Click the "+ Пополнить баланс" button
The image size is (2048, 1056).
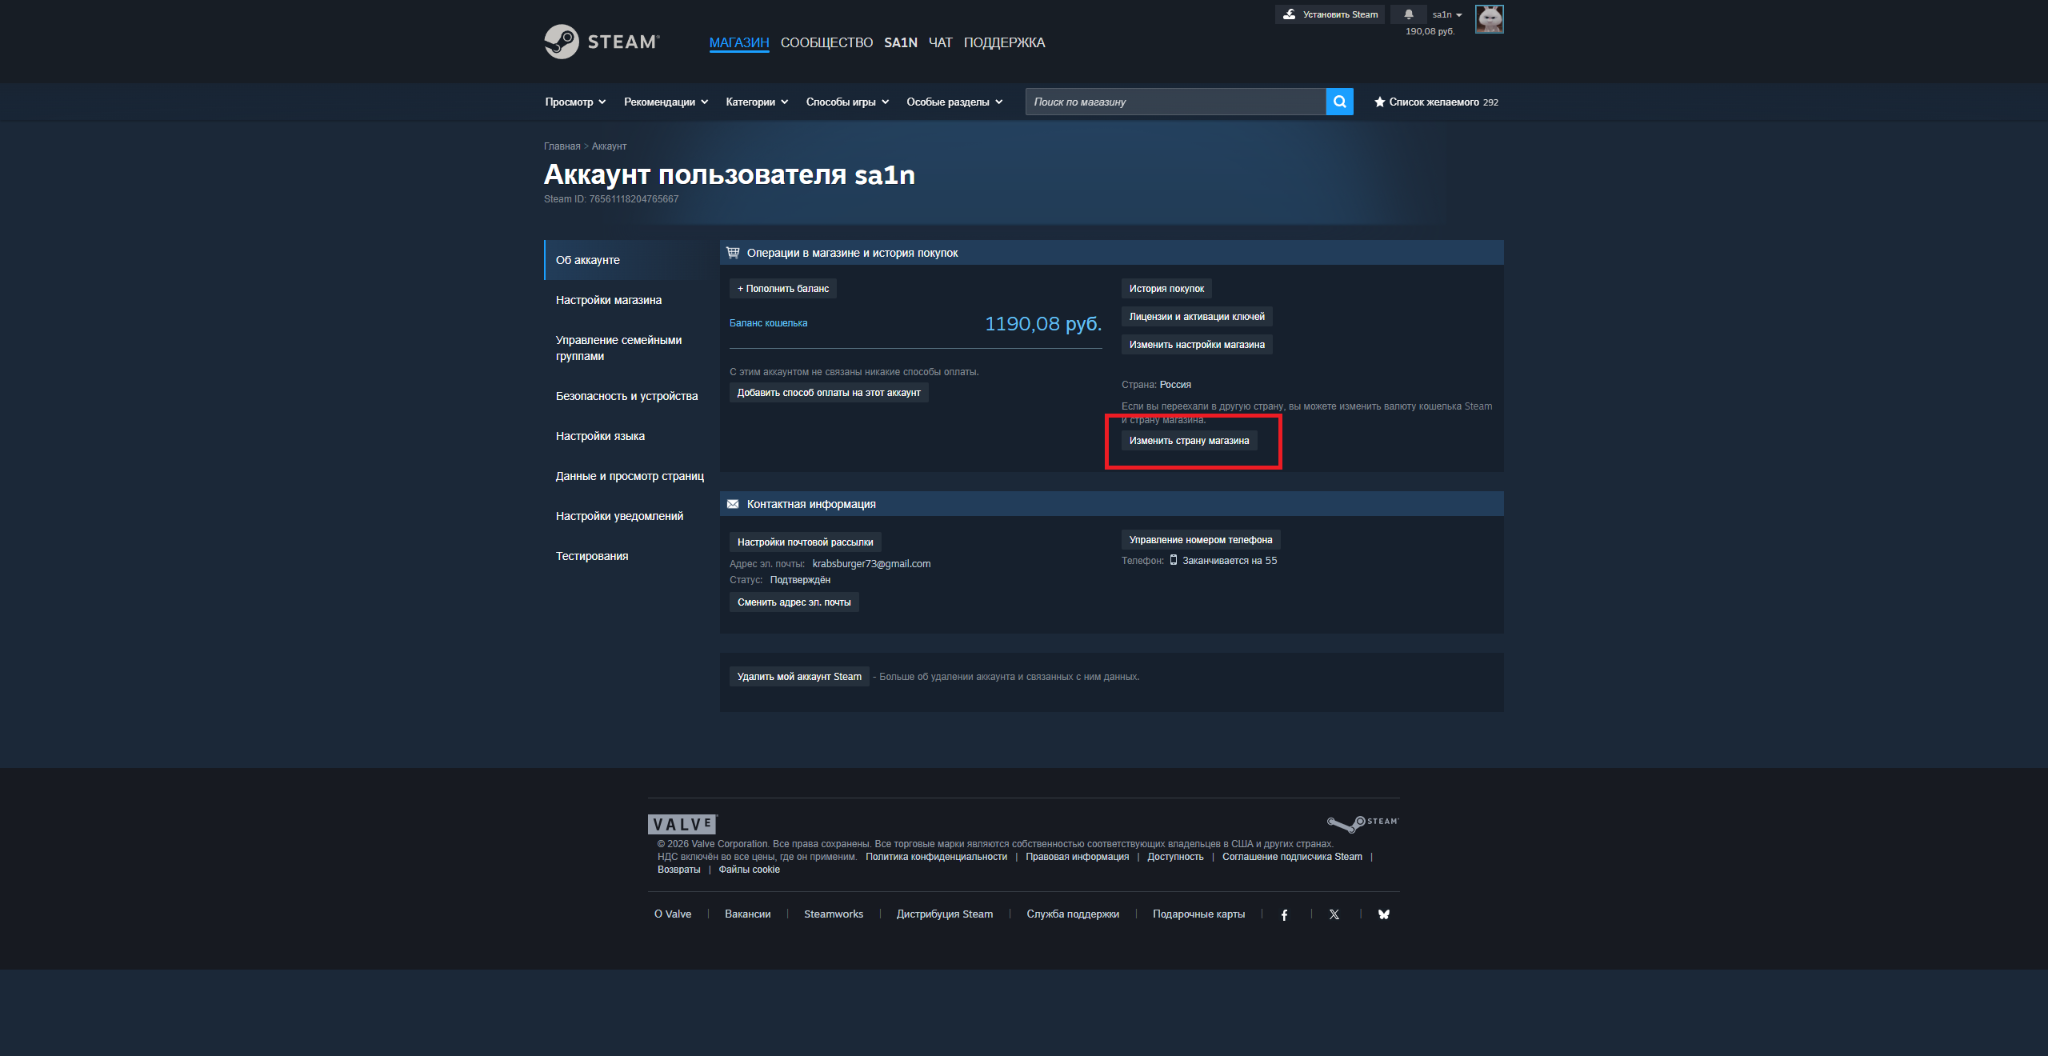point(783,289)
